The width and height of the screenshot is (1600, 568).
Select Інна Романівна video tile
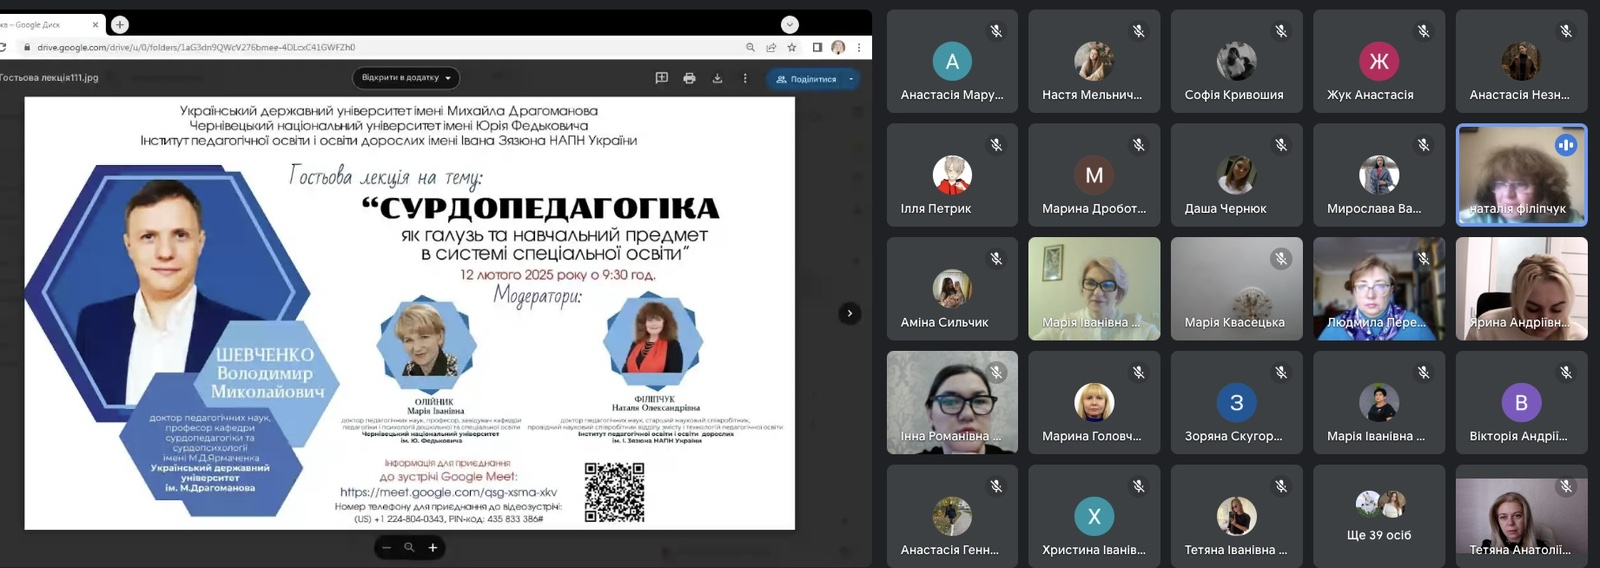point(952,402)
